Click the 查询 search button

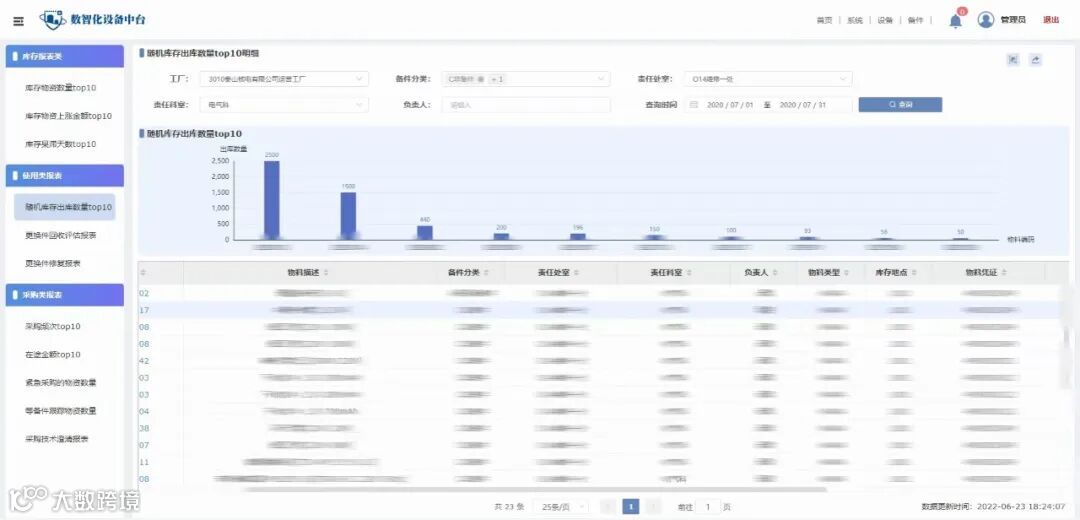click(900, 105)
